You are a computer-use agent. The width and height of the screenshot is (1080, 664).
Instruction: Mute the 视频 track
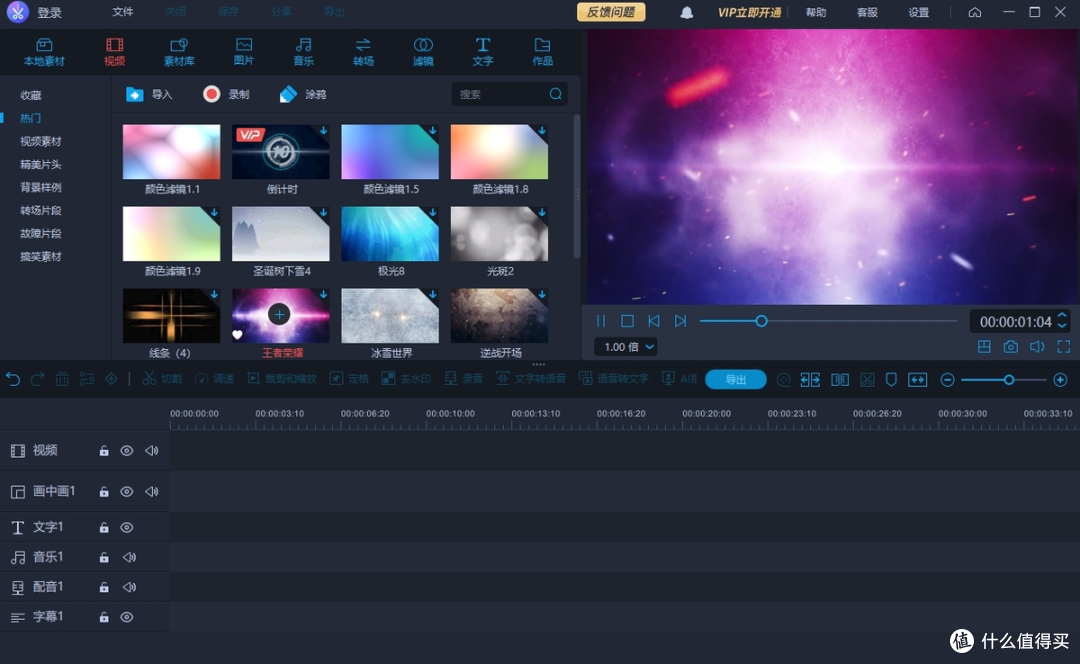(152, 451)
